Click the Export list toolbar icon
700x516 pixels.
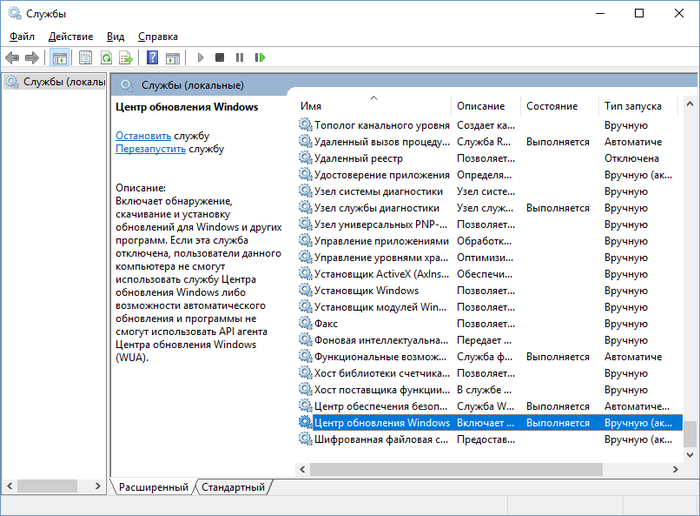[125, 58]
